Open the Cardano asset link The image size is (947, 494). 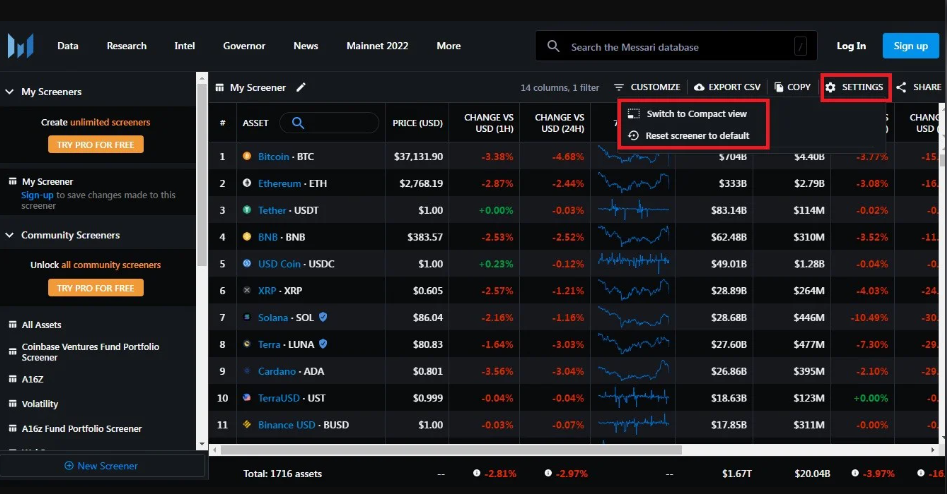click(x=277, y=371)
